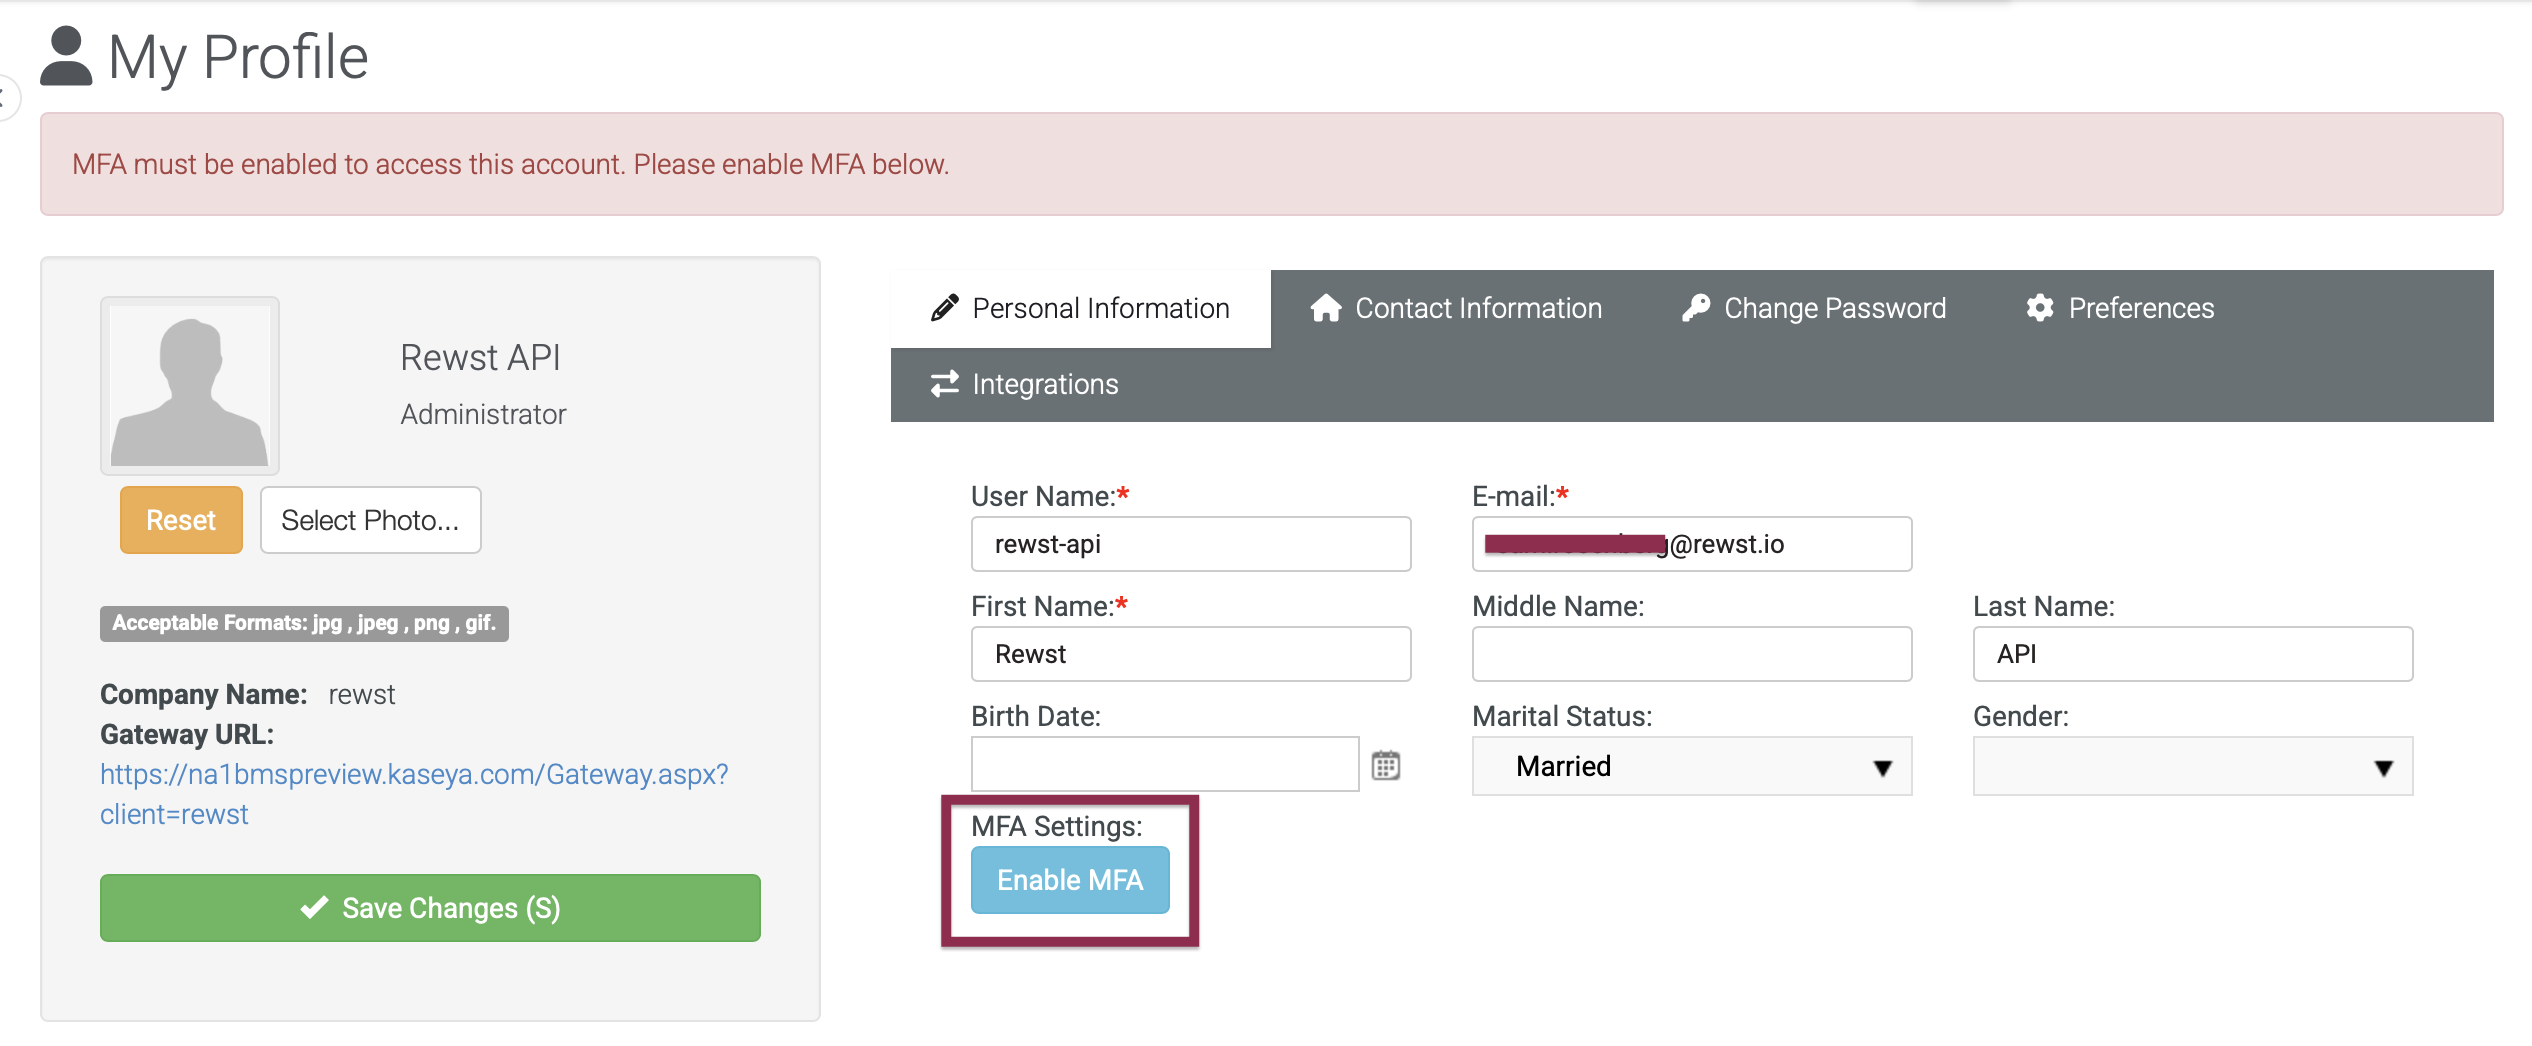Open the birth date calendar picker

point(1385,766)
